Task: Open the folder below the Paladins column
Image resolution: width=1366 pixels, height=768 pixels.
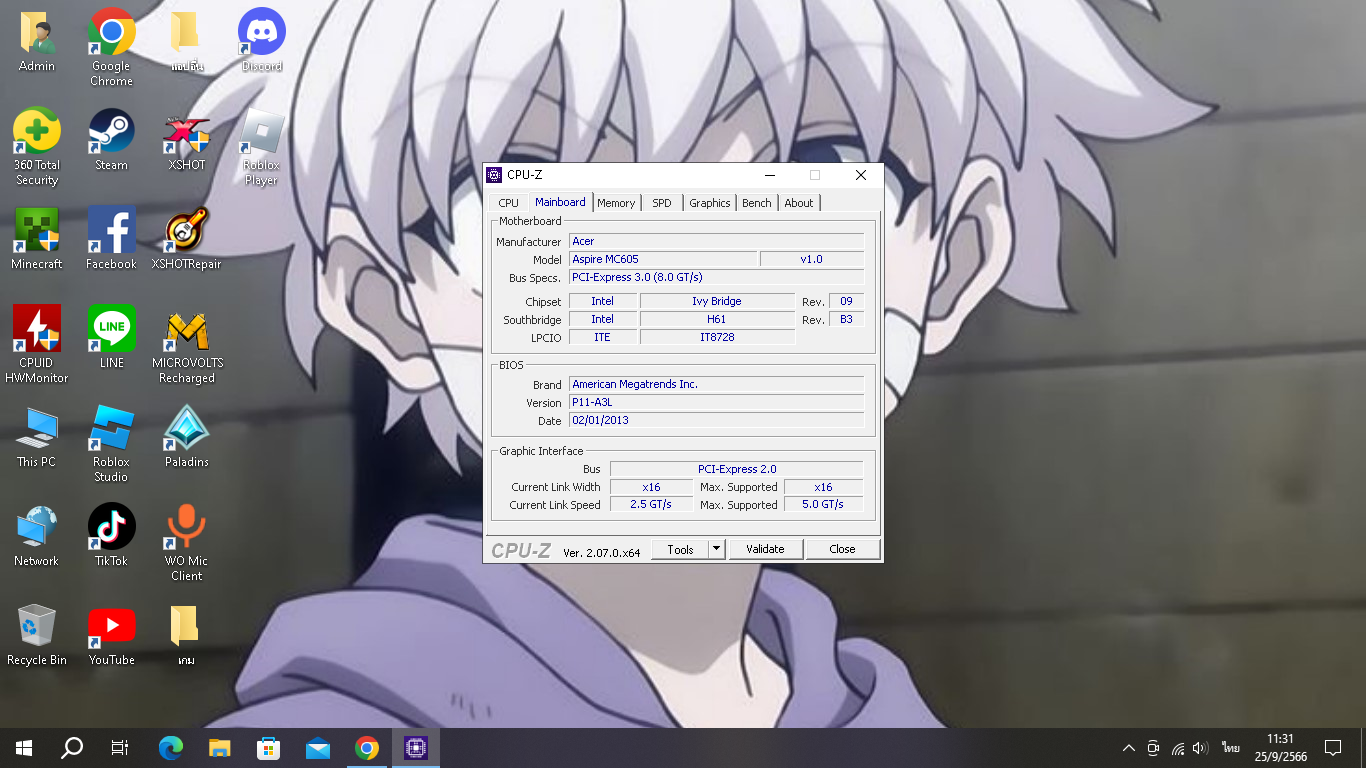Action: [185, 635]
